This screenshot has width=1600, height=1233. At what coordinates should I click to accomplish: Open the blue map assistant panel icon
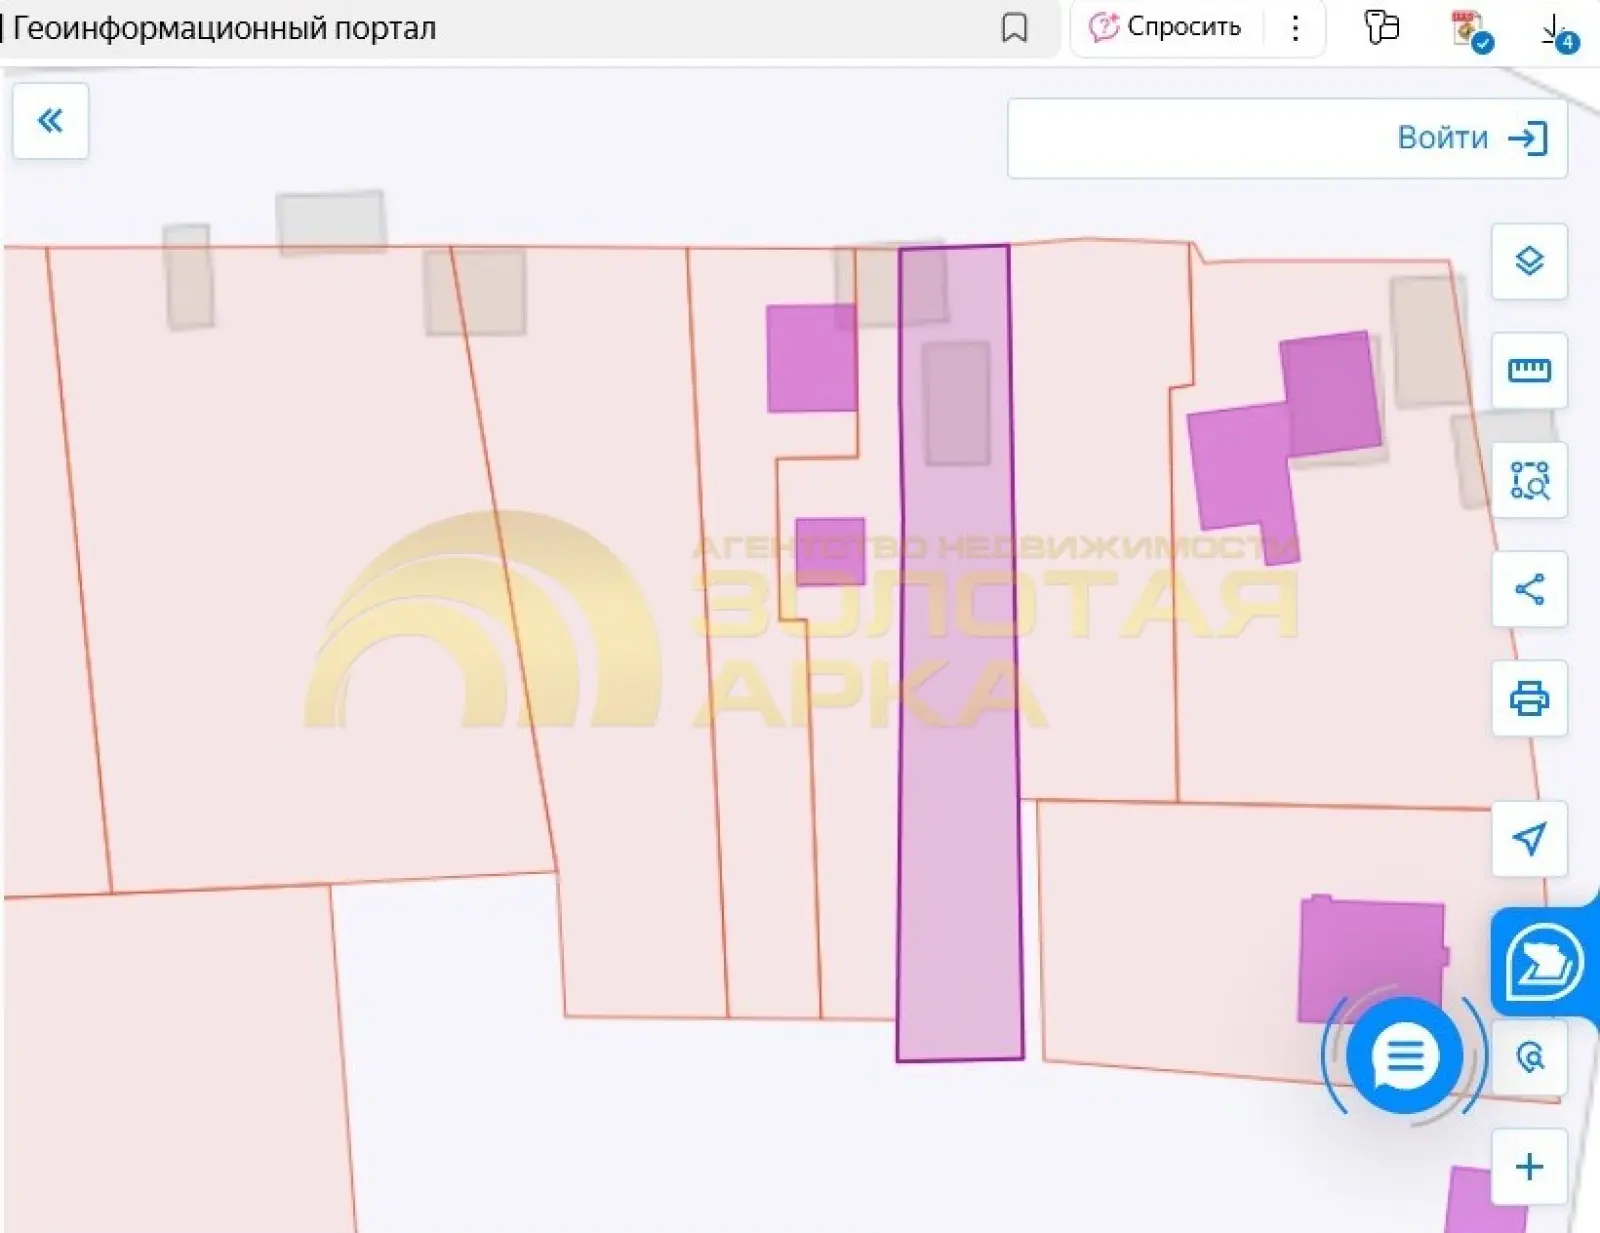(x=1544, y=963)
